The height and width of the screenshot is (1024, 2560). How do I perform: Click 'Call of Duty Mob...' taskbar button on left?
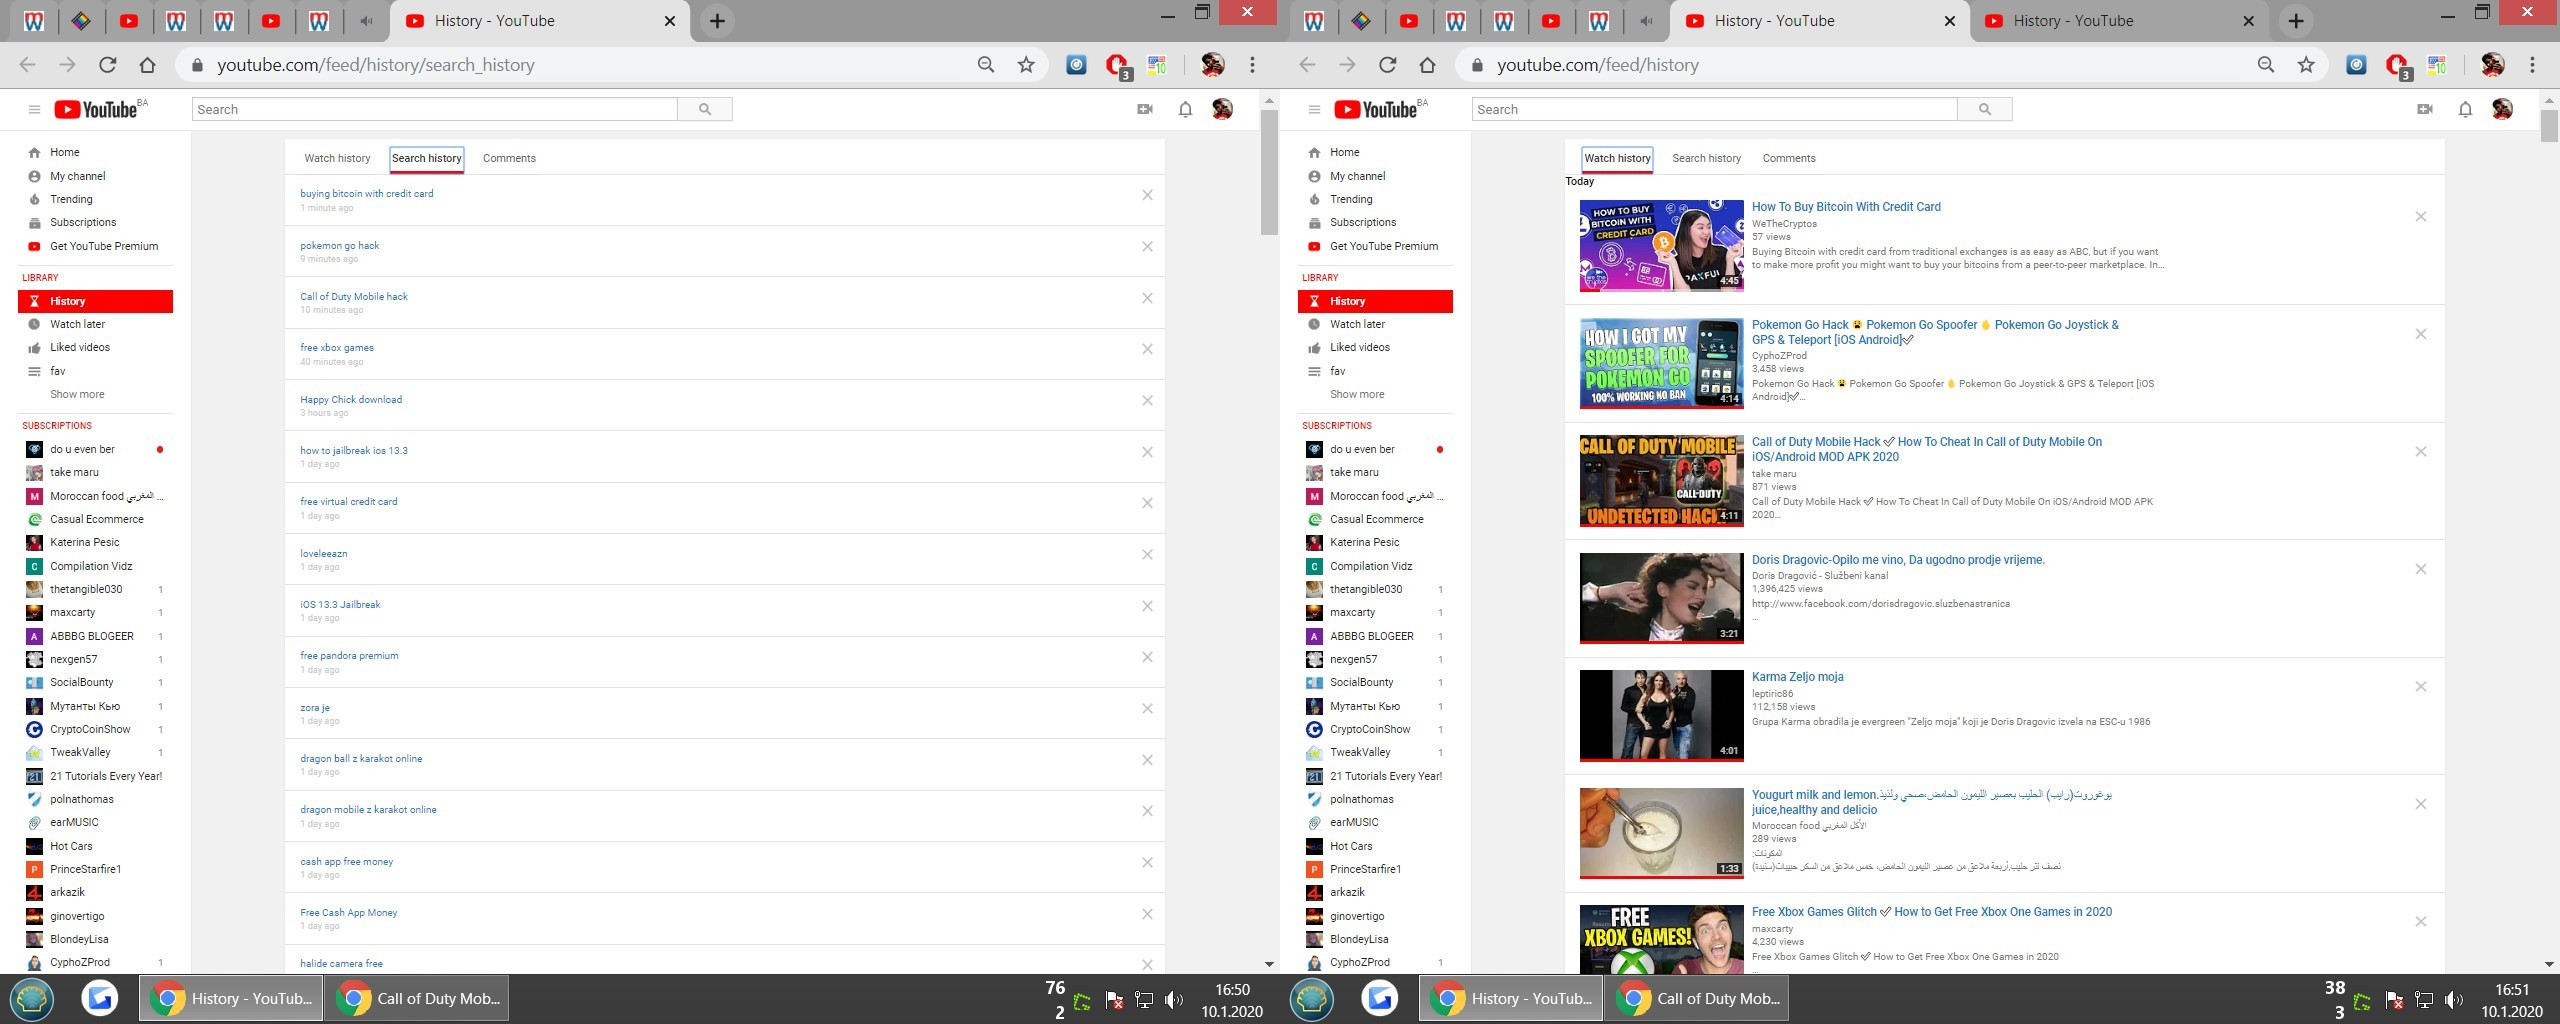point(416,998)
